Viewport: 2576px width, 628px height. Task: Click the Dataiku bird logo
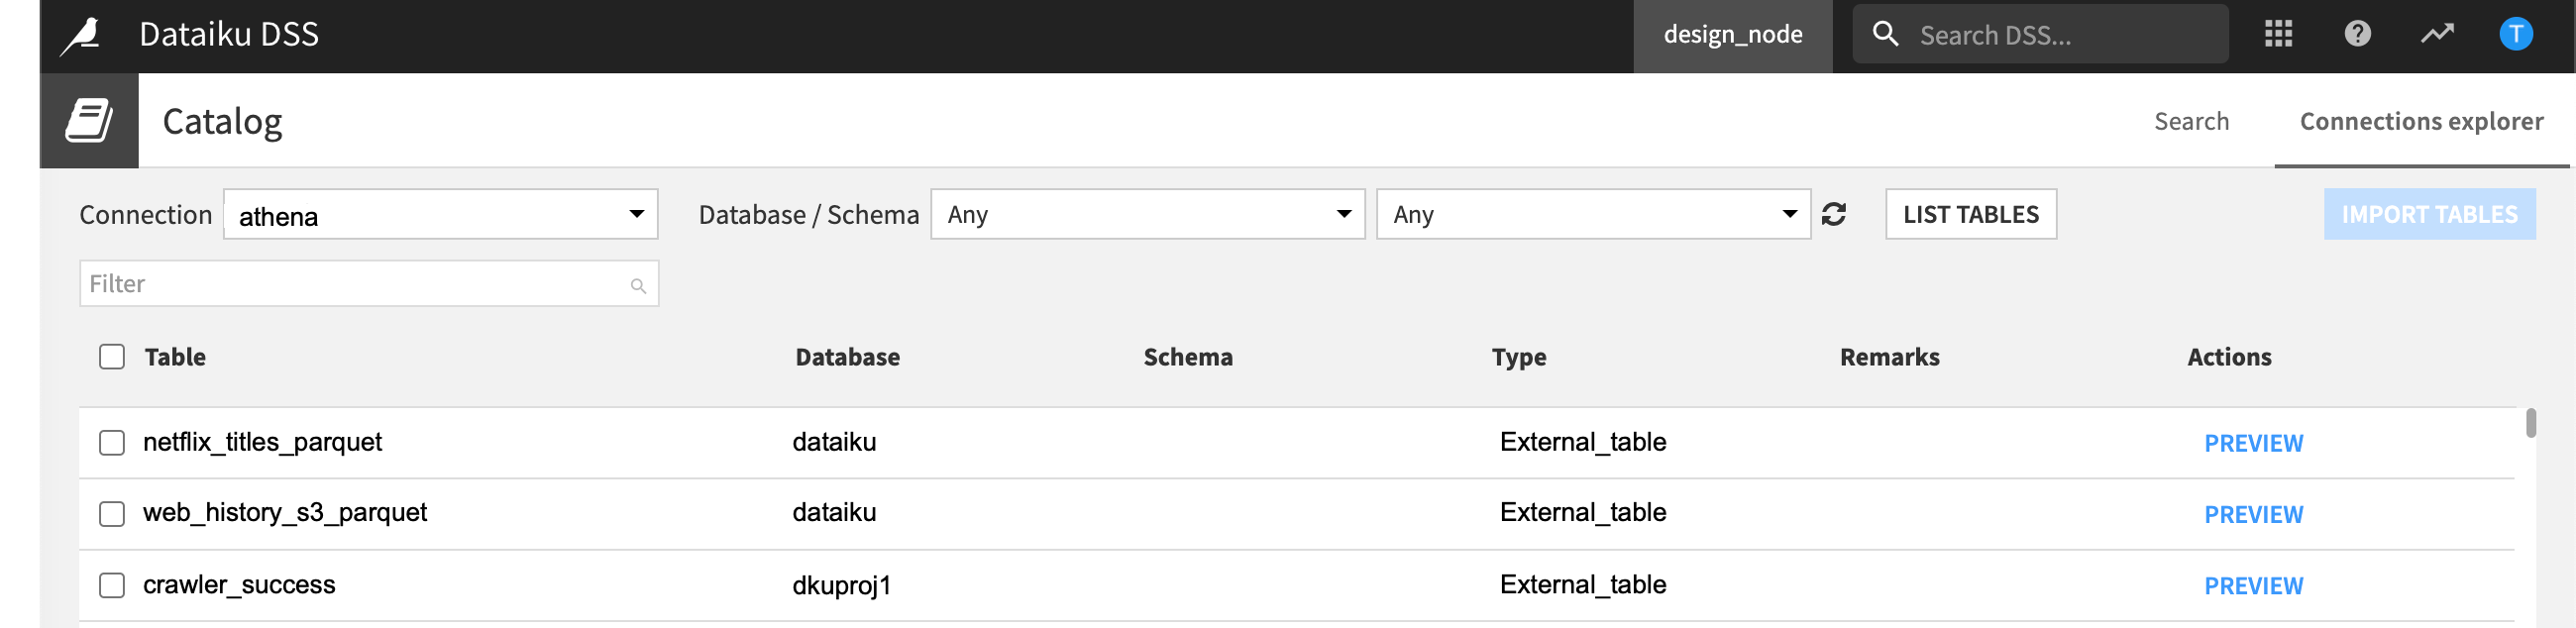81,36
